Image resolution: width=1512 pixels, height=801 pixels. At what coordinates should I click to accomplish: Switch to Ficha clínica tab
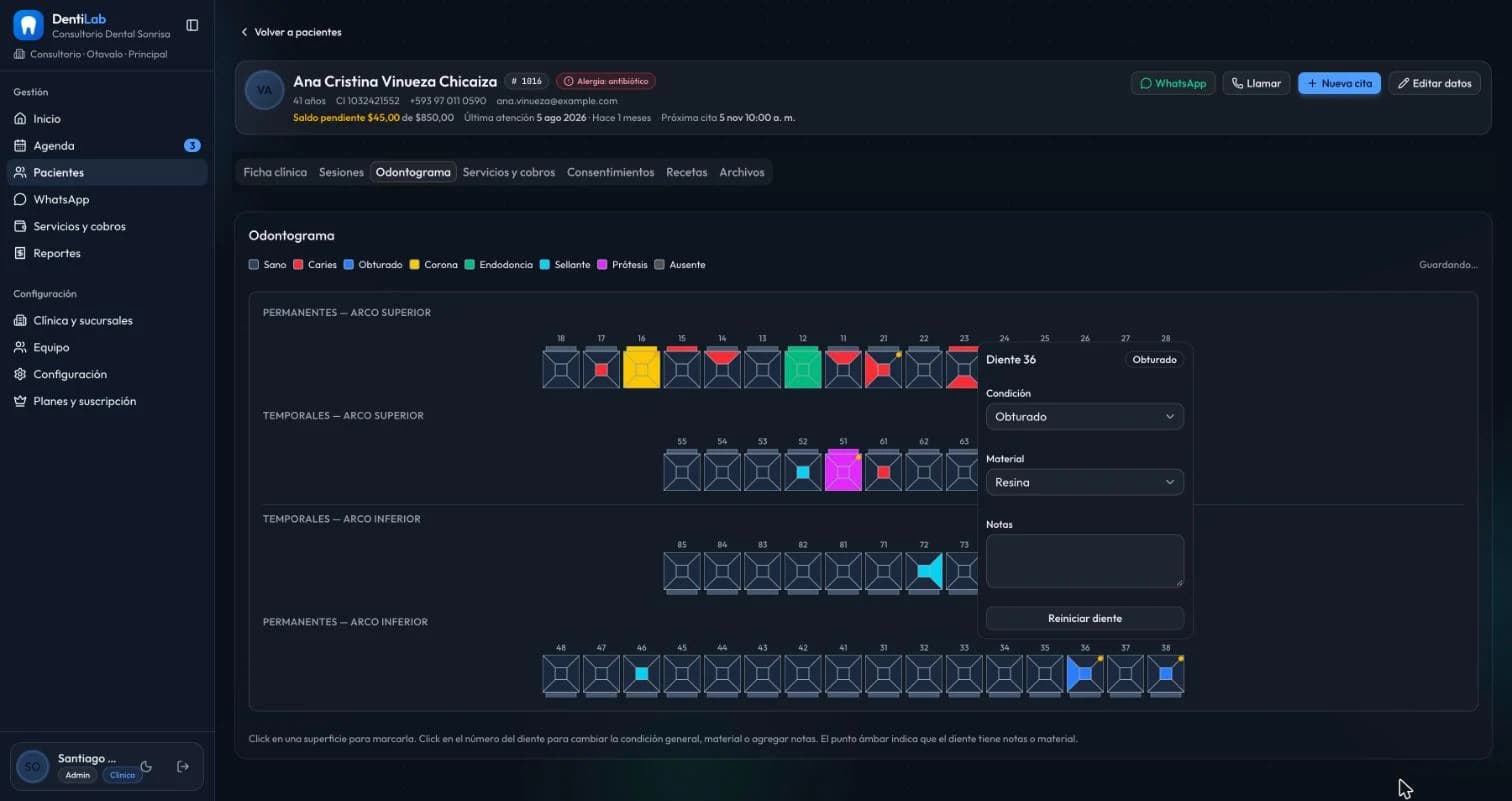[x=275, y=172]
